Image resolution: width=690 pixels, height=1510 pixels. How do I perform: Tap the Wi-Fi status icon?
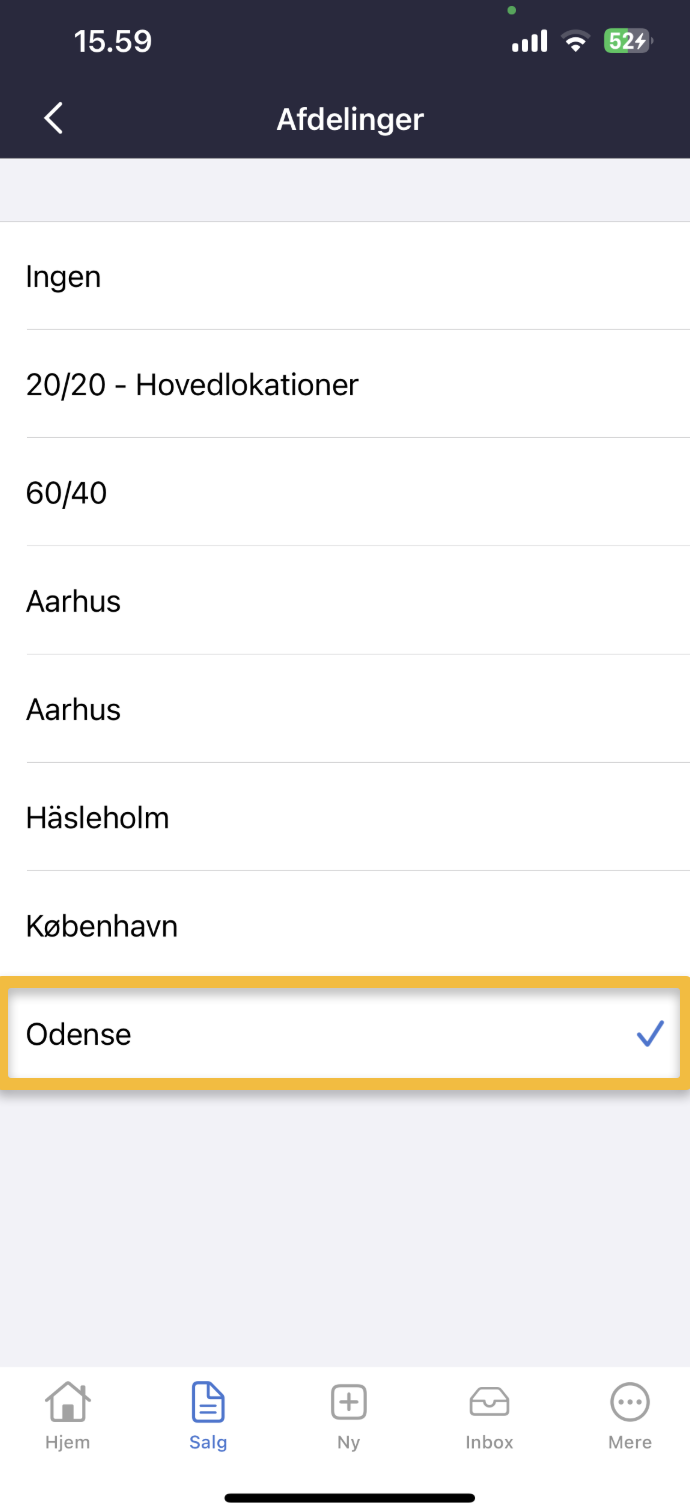(575, 41)
